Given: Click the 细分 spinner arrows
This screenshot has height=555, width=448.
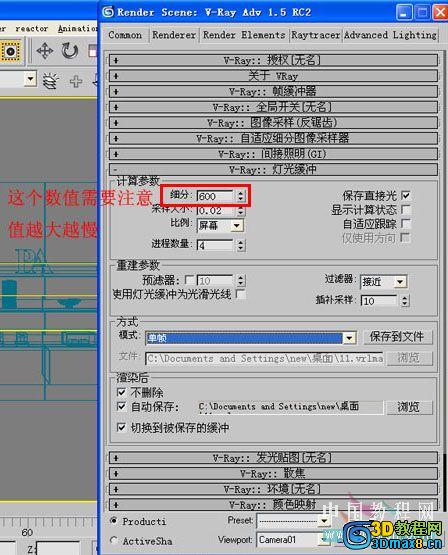Looking at the screenshot, I should 241,196.
